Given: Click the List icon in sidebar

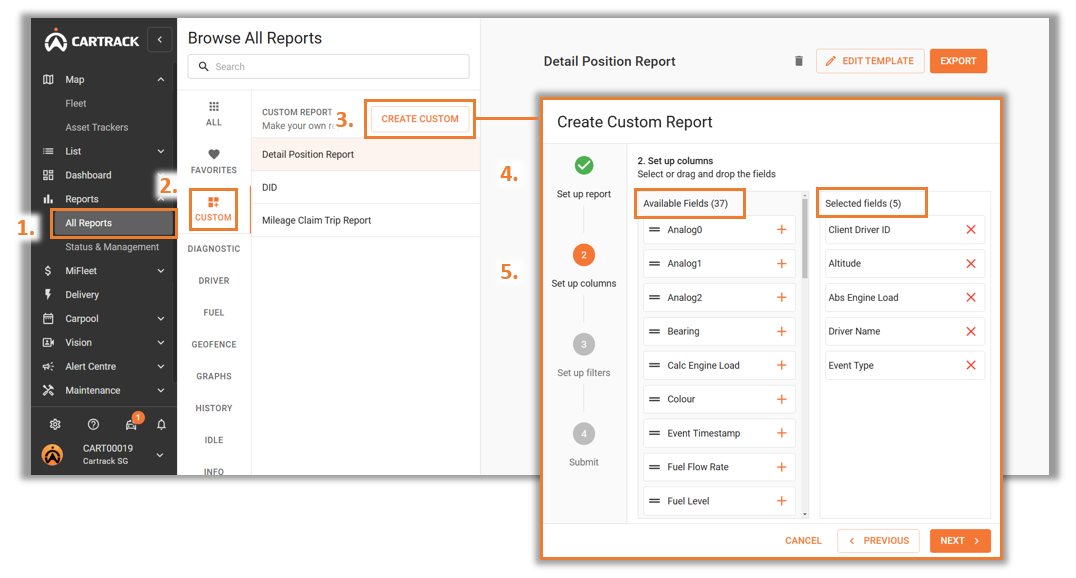Looking at the screenshot, I should [48, 151].
